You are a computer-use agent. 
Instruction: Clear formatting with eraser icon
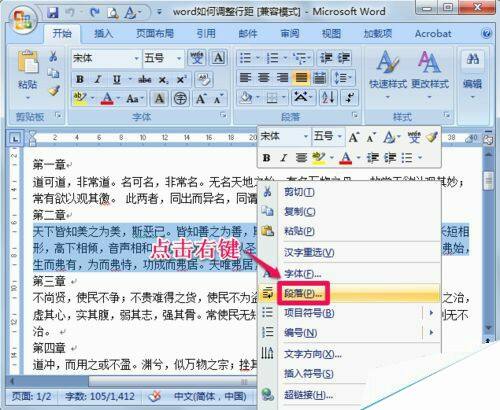click(x=203, y=80)
